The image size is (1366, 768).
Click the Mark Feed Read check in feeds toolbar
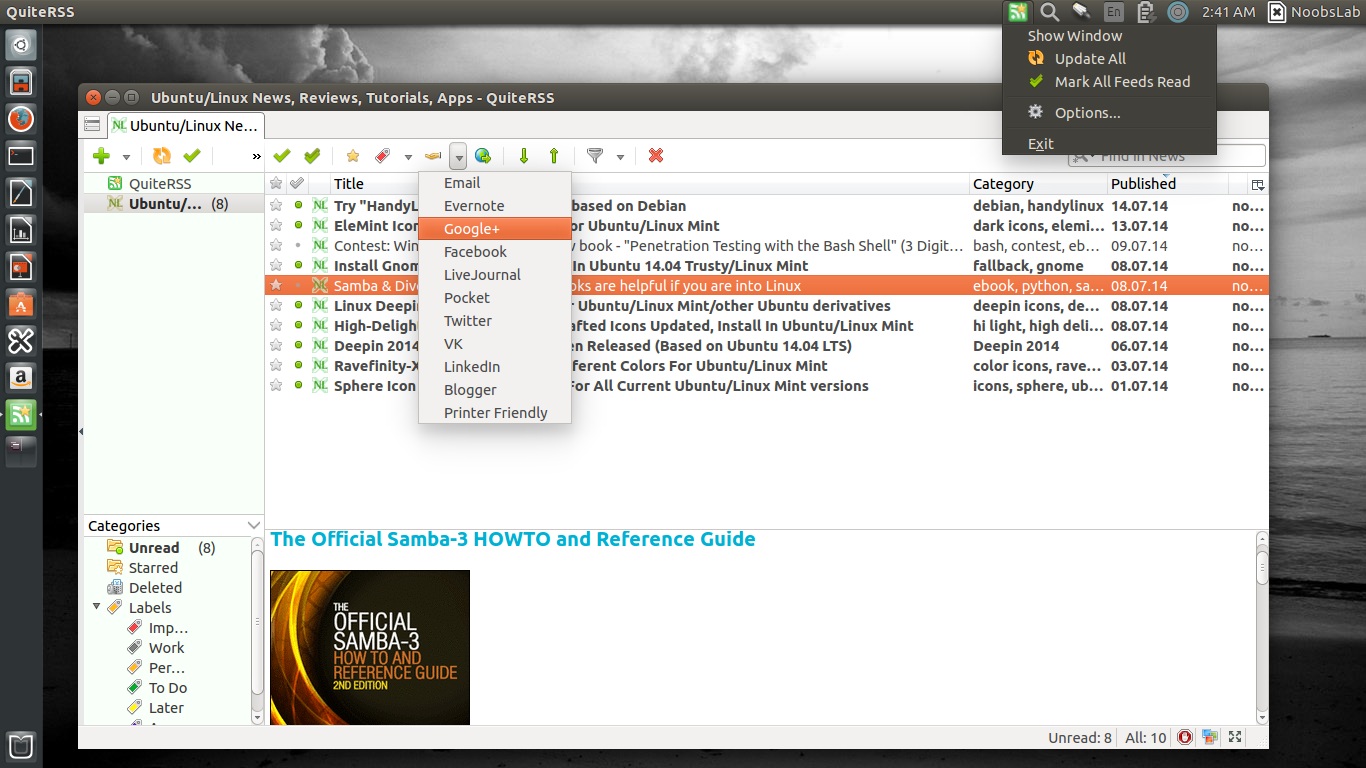tap(192, 156)
